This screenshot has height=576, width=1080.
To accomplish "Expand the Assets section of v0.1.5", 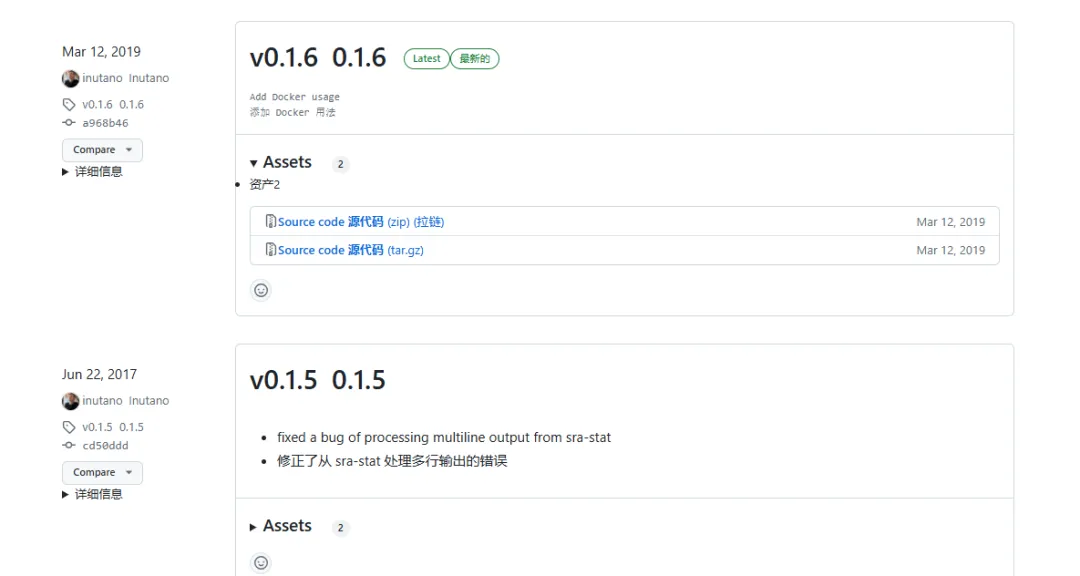I will [281, 526].
